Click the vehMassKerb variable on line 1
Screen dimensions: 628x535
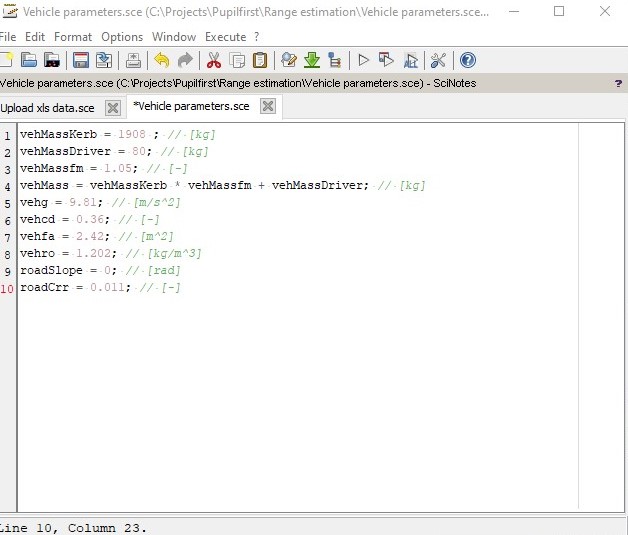point(58,134)
